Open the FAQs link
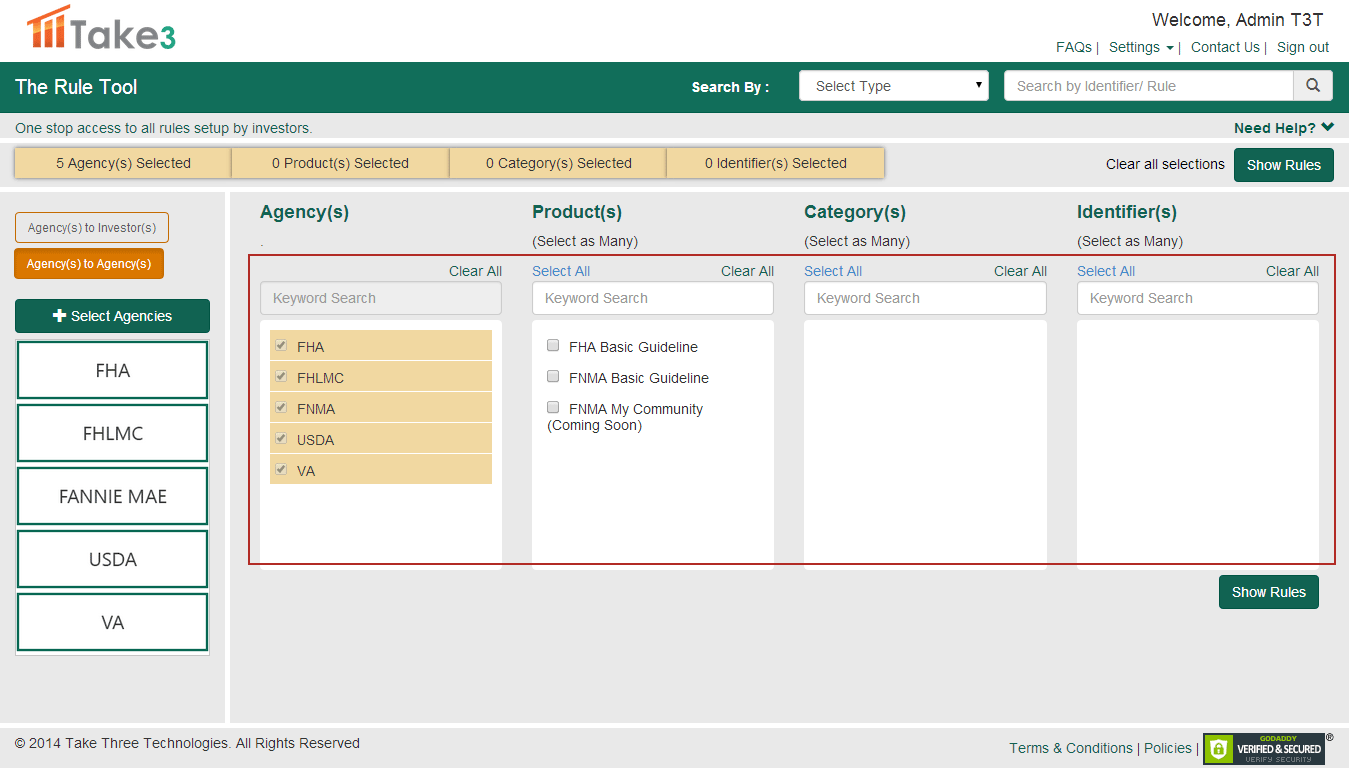 1073,47
